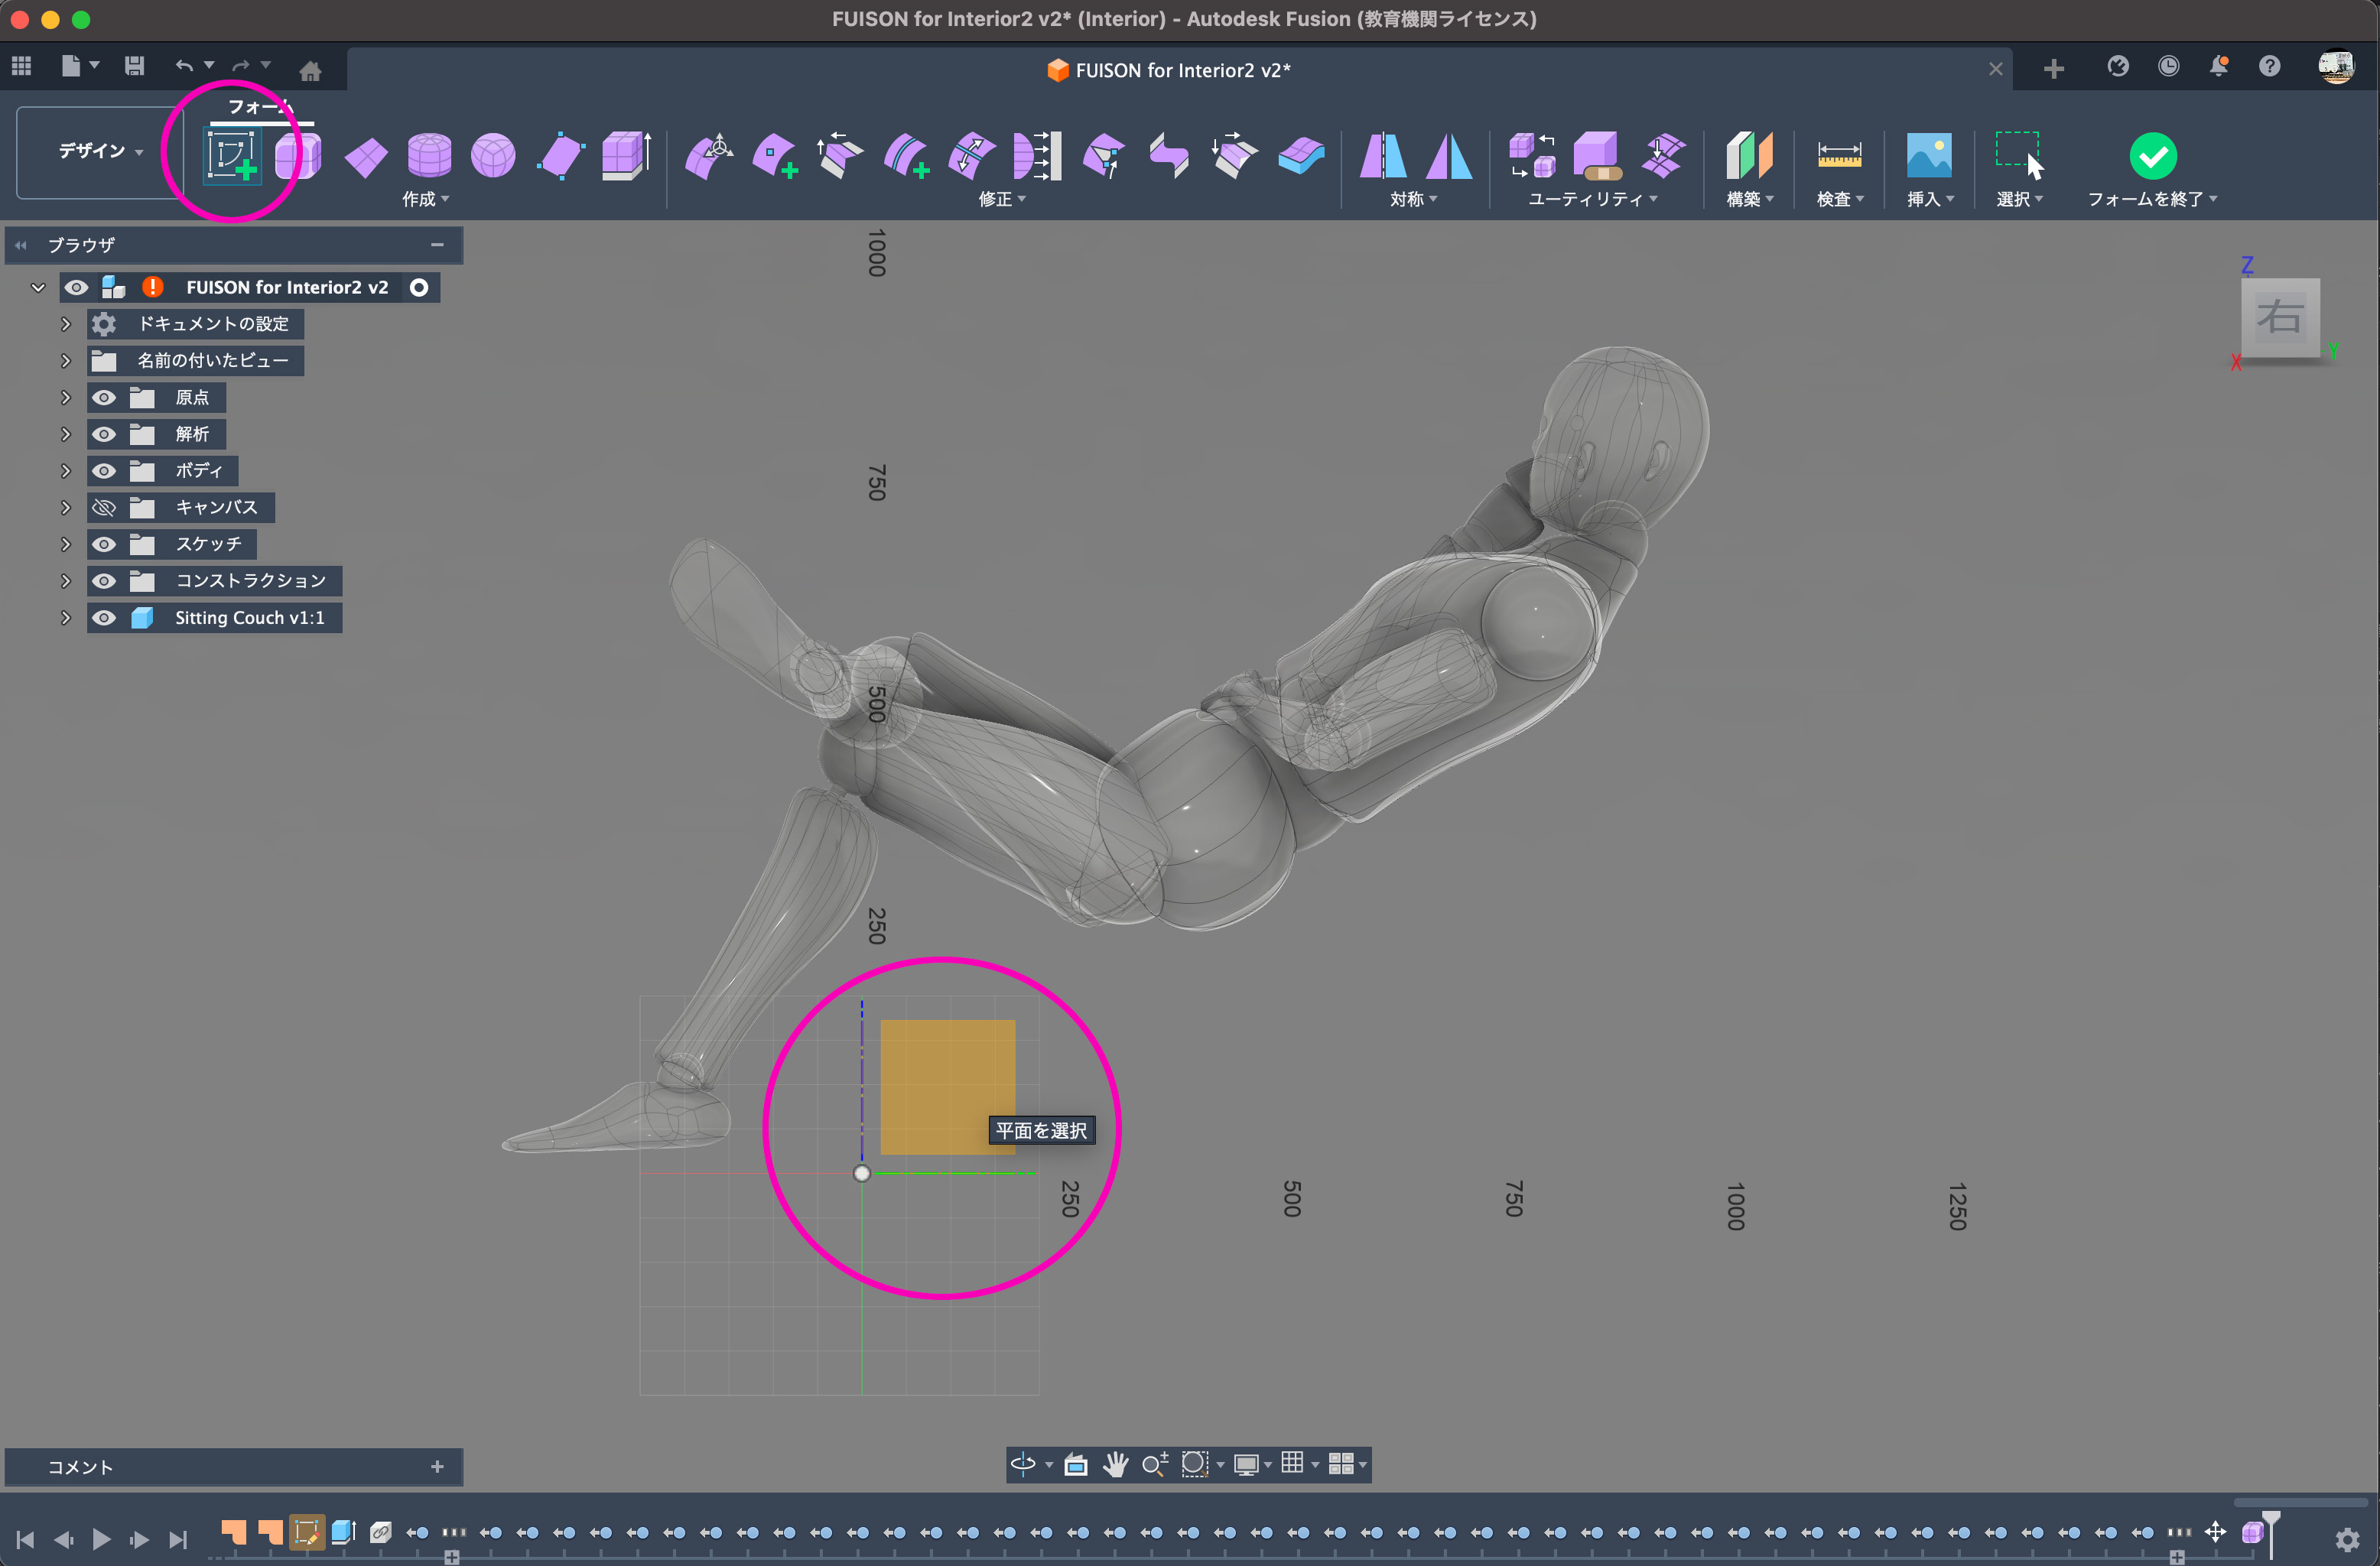2380x1566 pixels.
Task: Open the デザイン workspace dropdown
Action: click(100, 151)
